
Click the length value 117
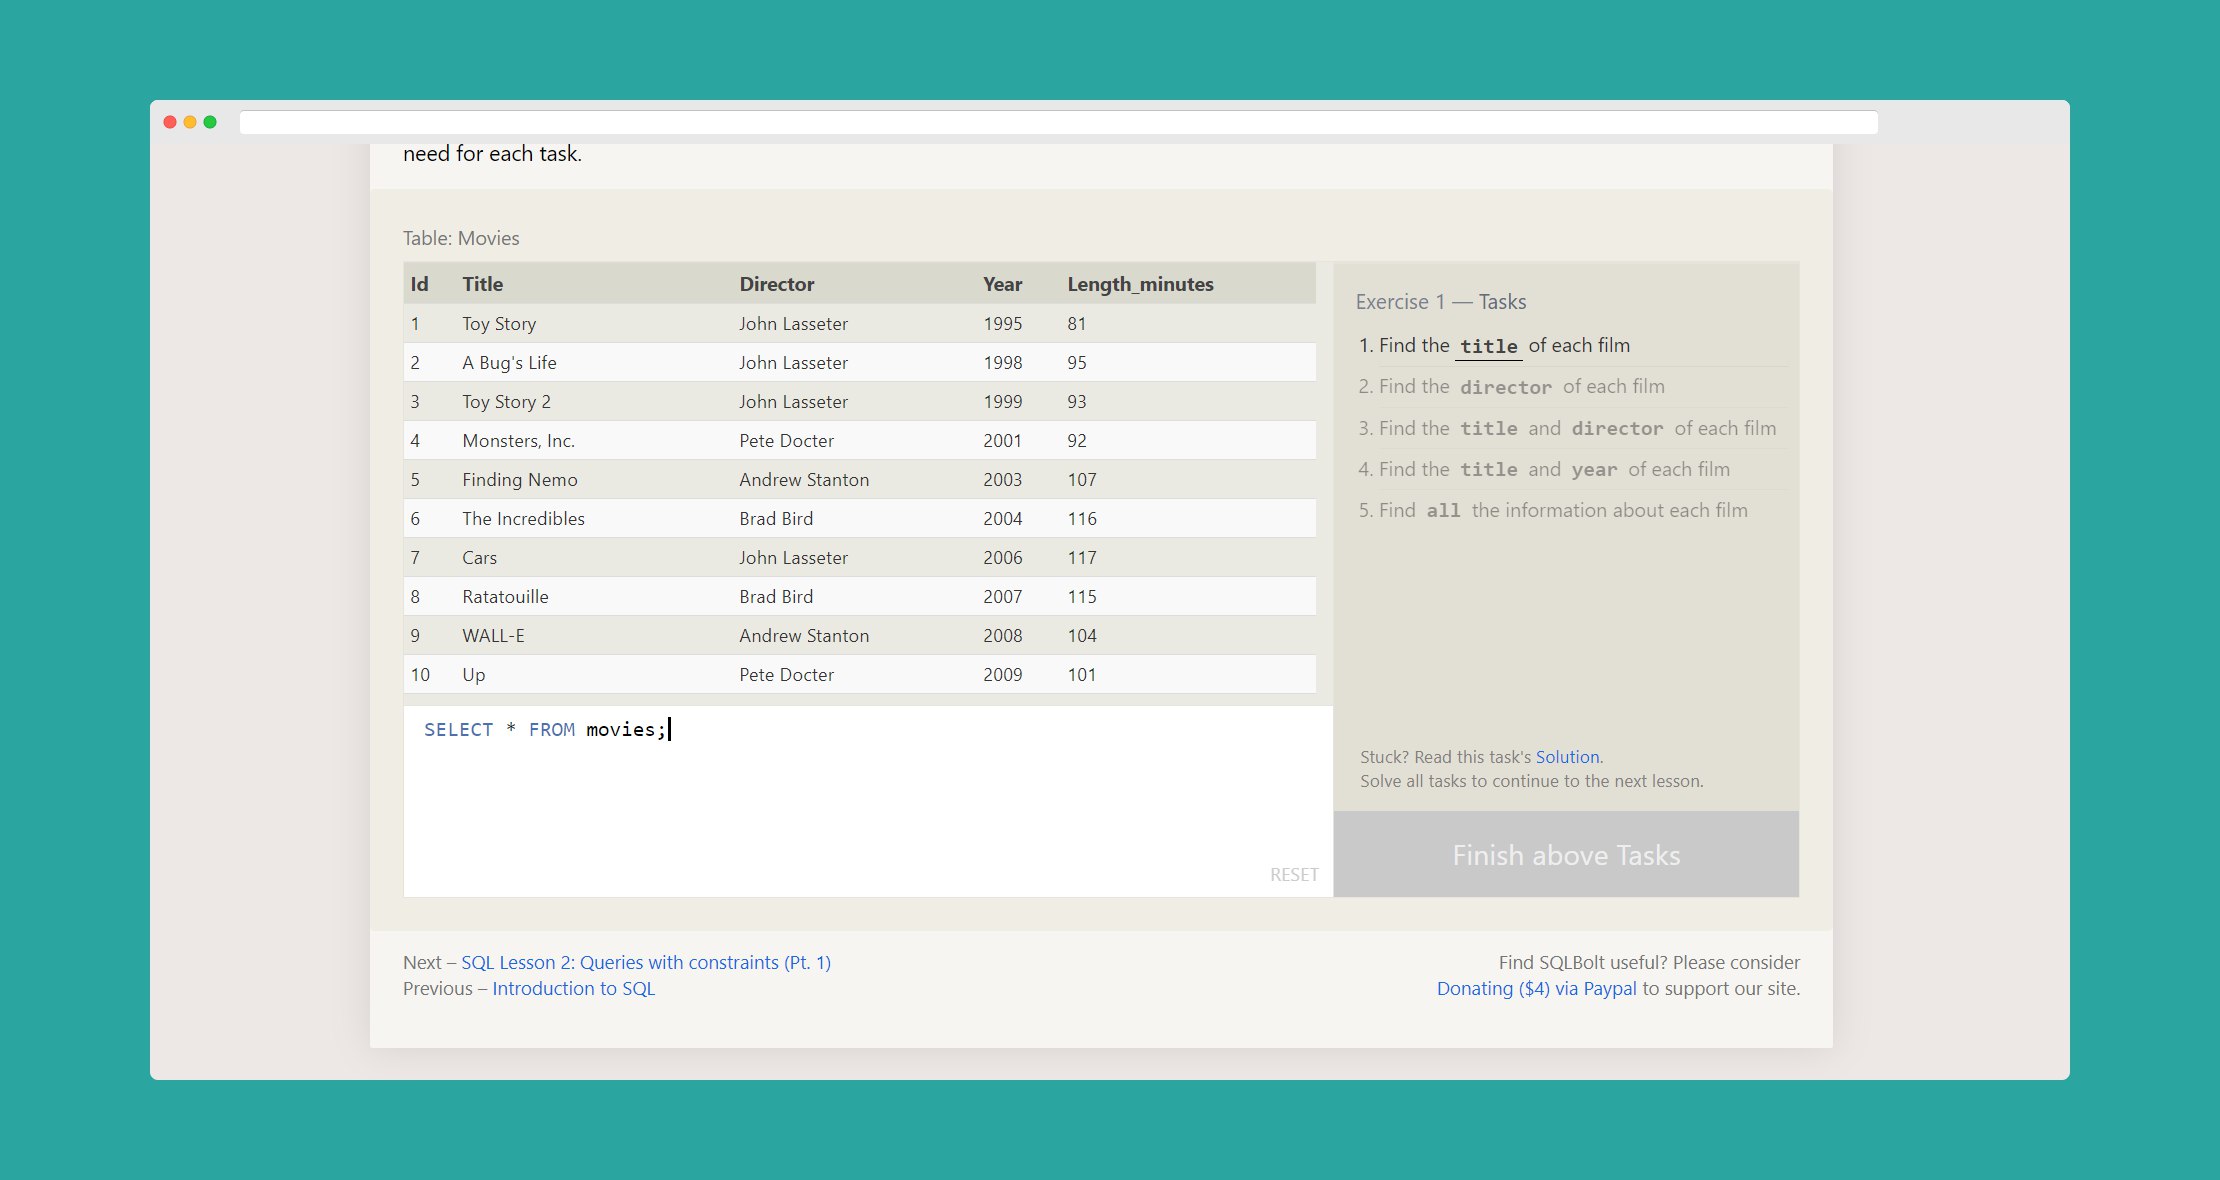(x=1082, y=558)
